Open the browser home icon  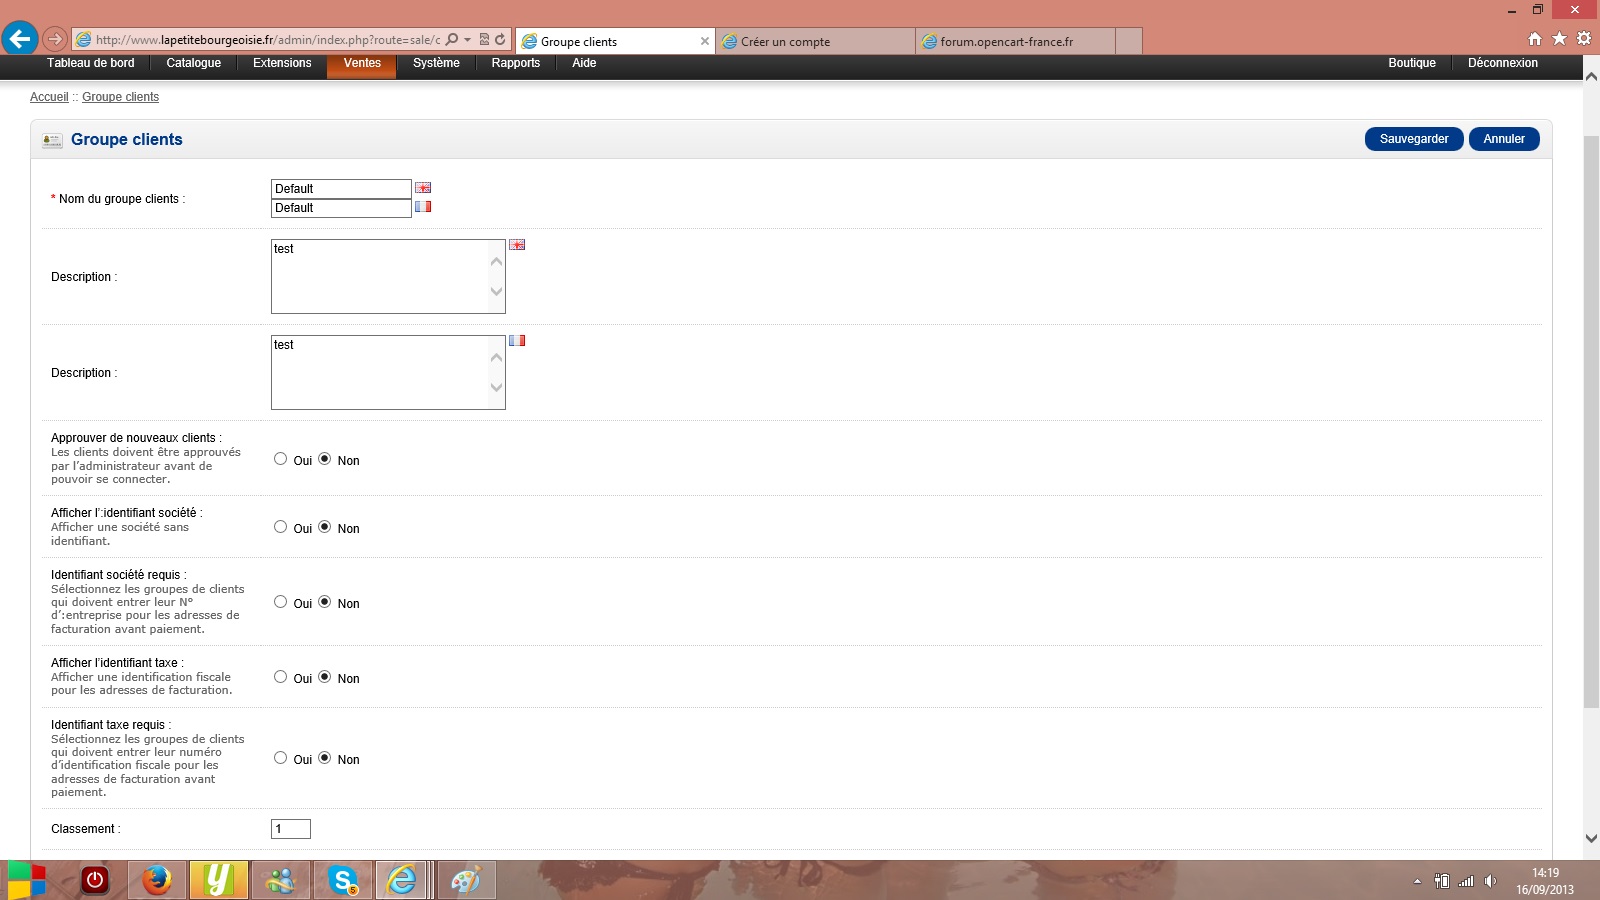coord(1535,39)
